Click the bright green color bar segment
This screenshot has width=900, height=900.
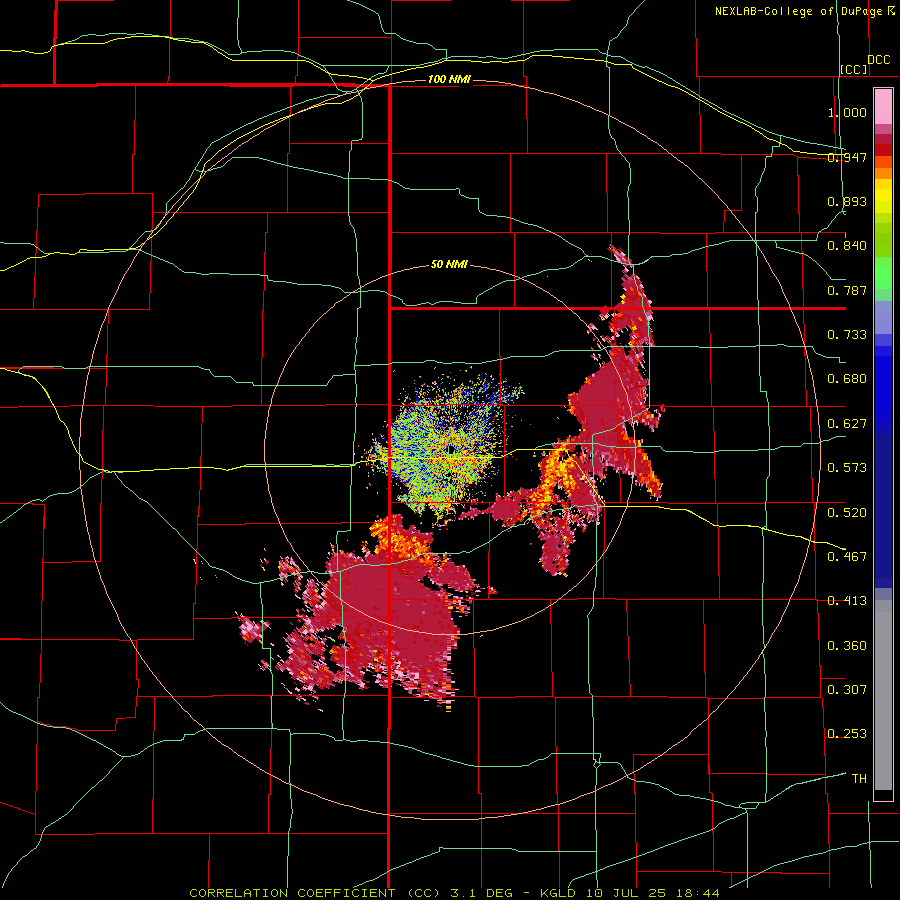(x=883, y=273)
